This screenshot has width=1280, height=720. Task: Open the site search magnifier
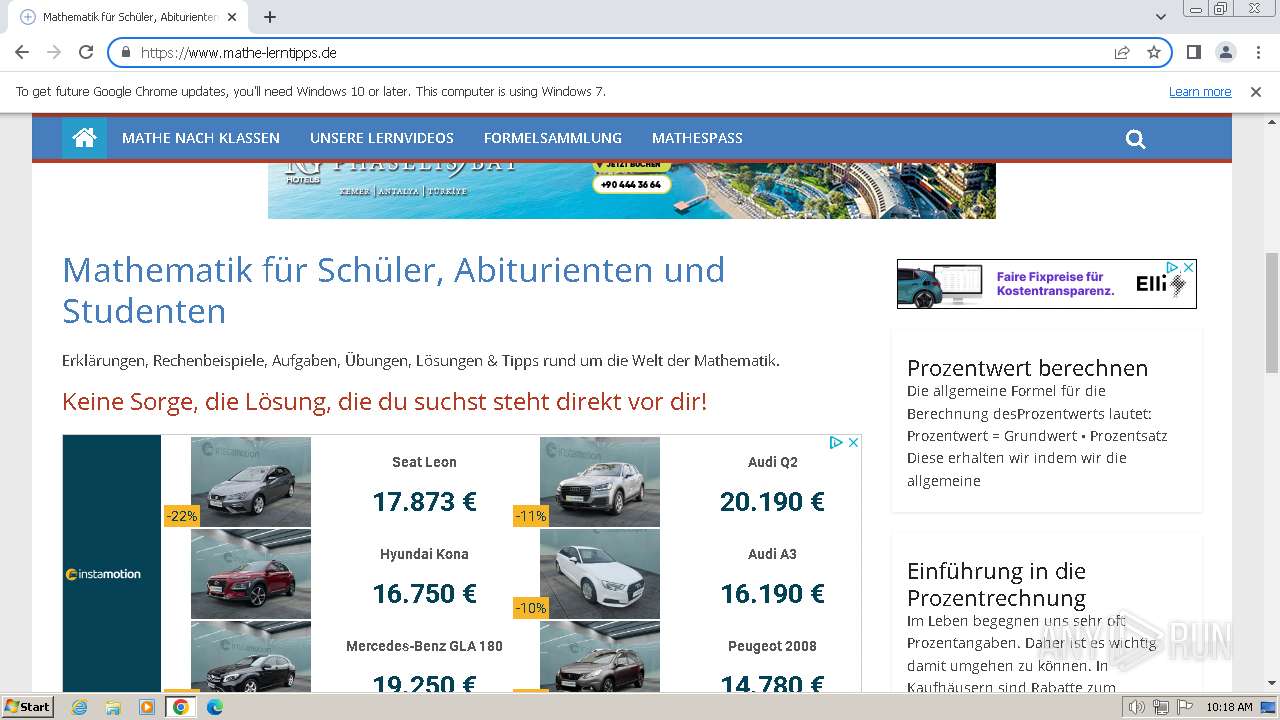pos(1135,139)
